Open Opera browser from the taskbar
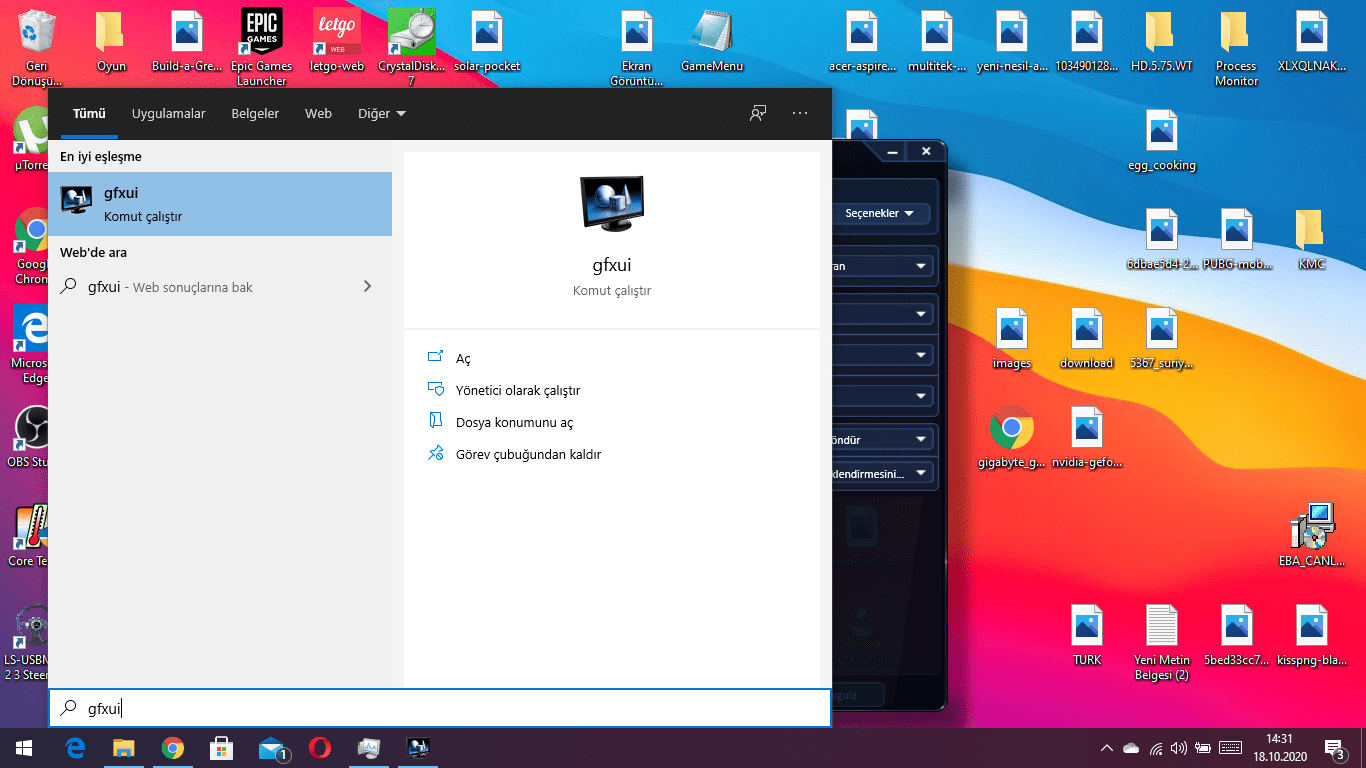This screenshot has width=1366, height=768. click(320, 747)
